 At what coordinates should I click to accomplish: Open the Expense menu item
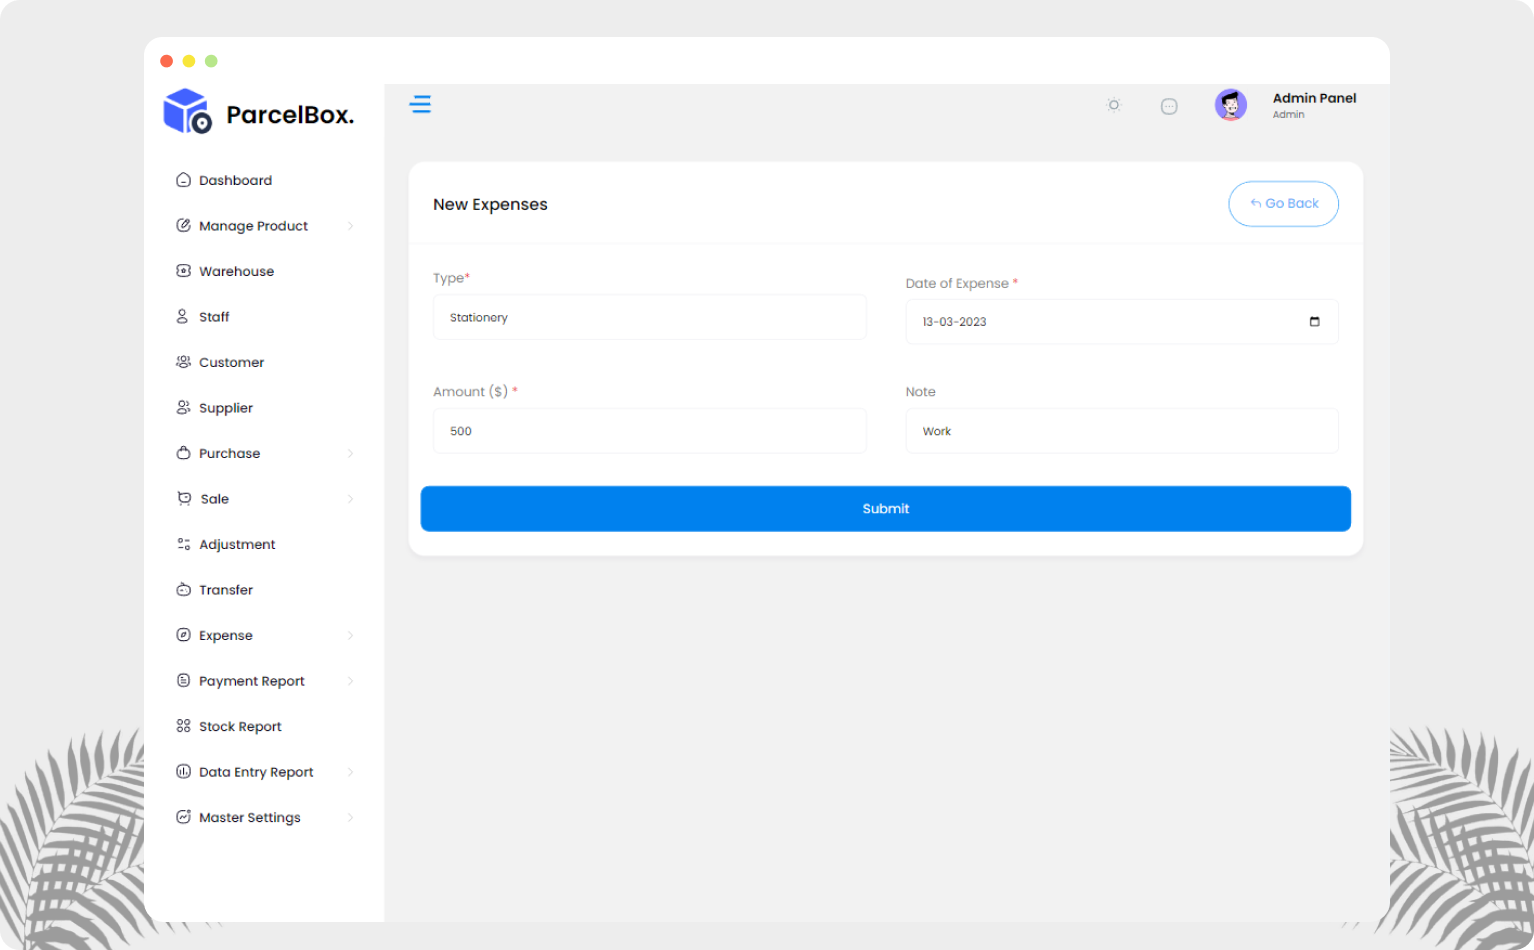tap(226, 634)
